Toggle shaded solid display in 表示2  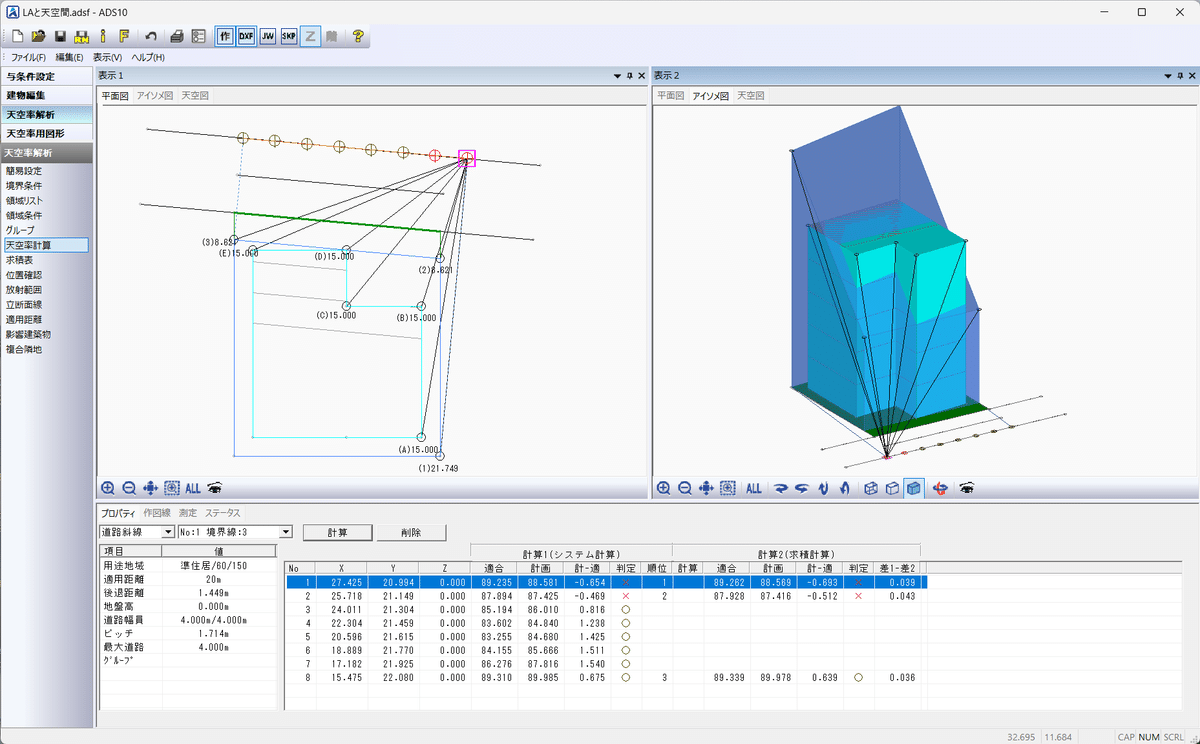click(913, 488)
